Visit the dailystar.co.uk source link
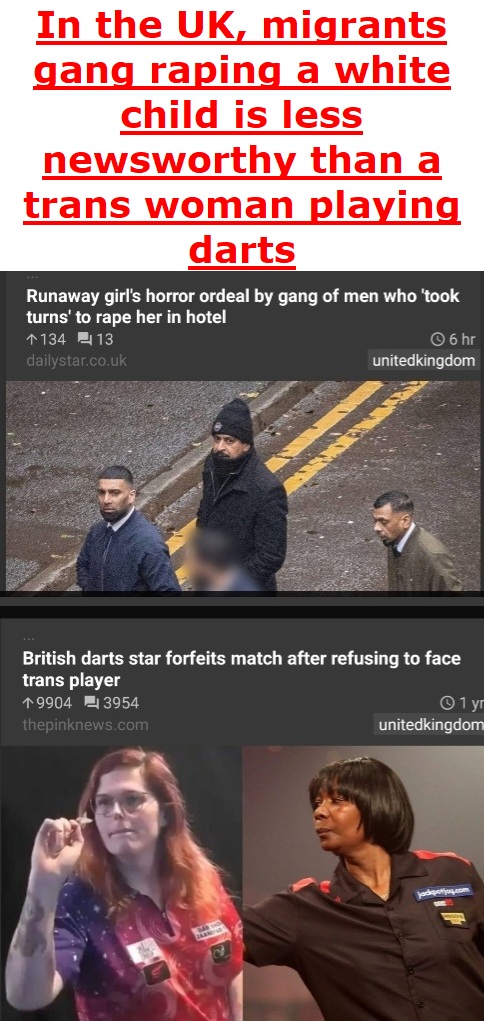 tap(76, 360)
